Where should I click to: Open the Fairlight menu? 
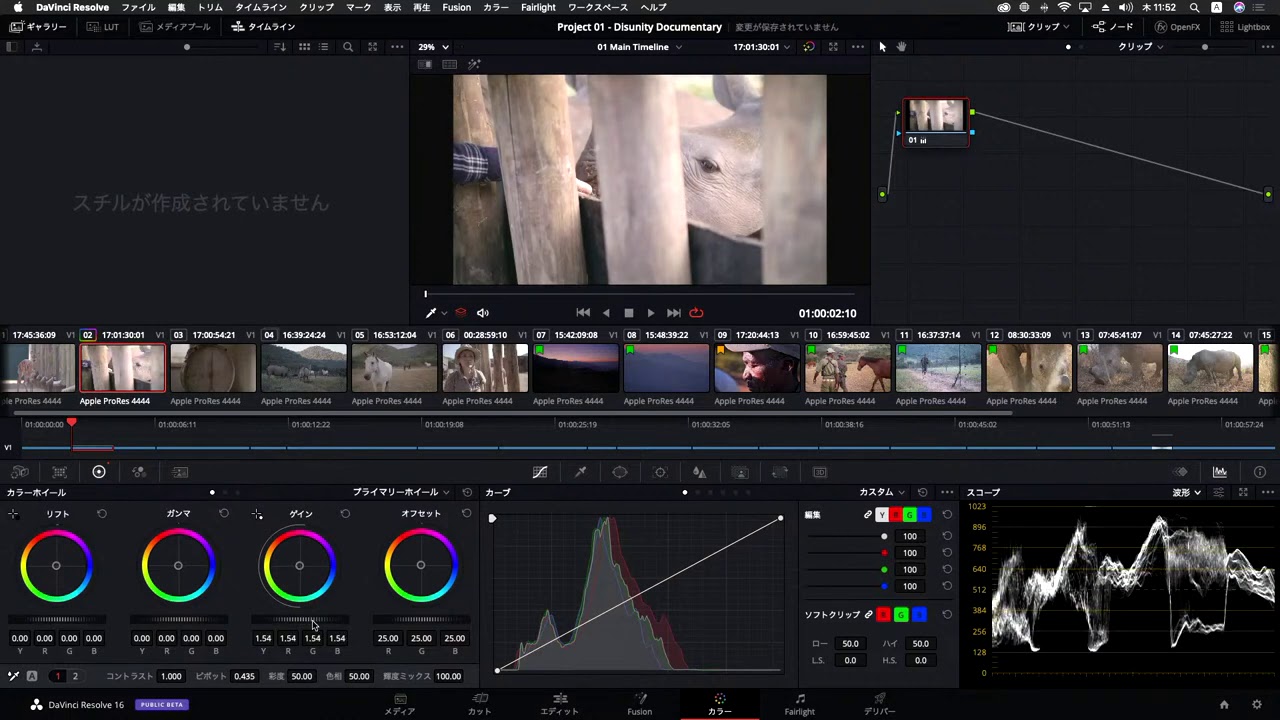538,7
